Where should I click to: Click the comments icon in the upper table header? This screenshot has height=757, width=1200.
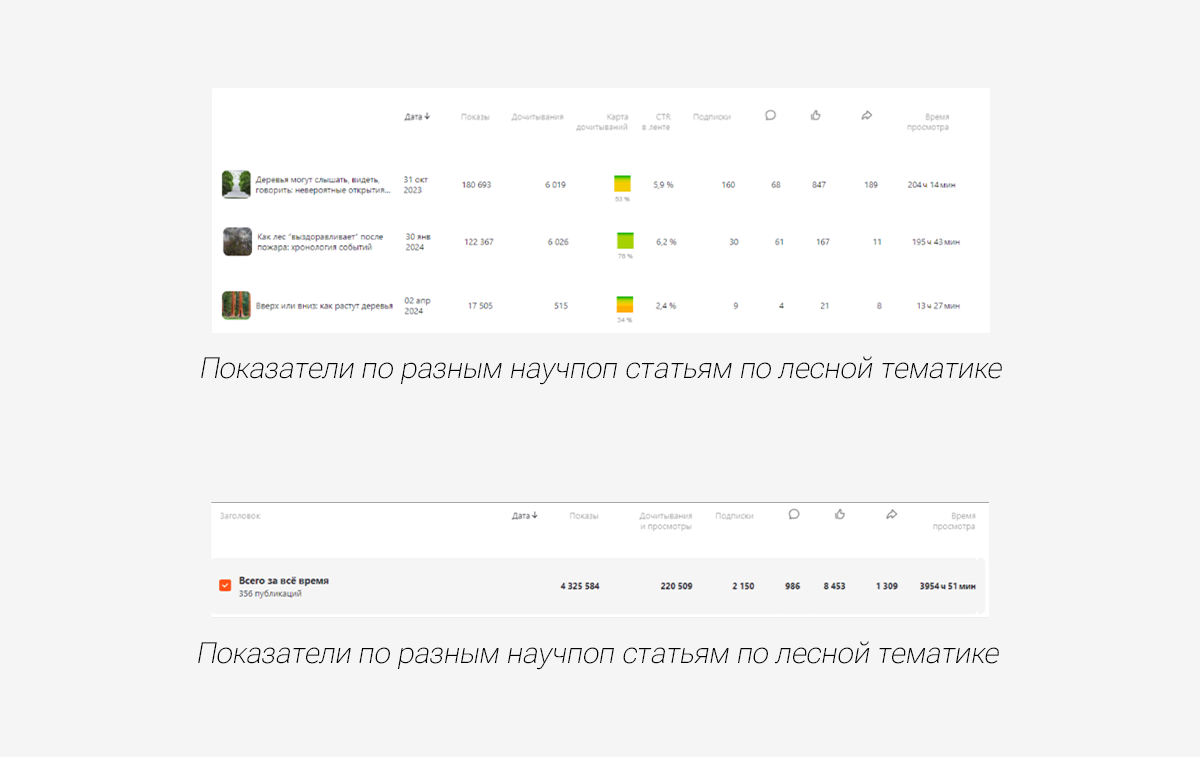770,115
